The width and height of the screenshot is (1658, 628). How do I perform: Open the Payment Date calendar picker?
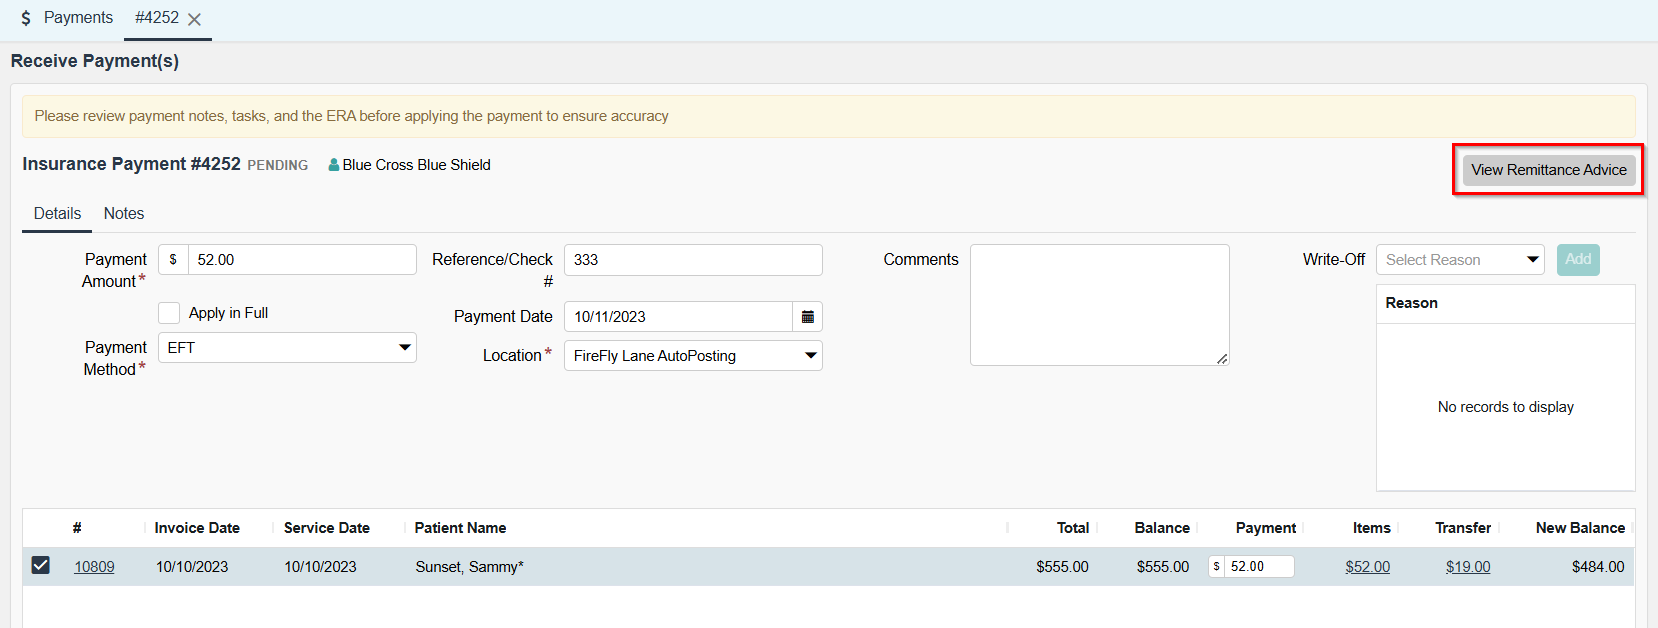[x=807, y=317]
